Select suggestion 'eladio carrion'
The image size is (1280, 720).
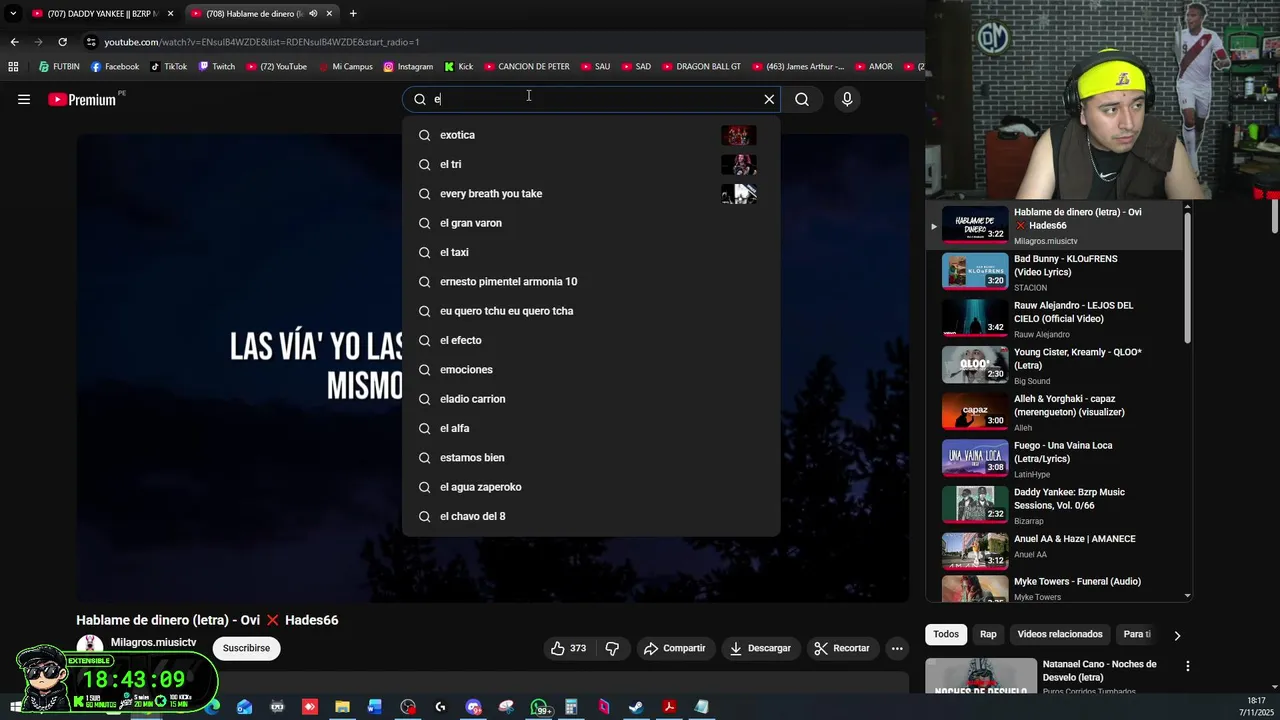click(x=591, y=399)
